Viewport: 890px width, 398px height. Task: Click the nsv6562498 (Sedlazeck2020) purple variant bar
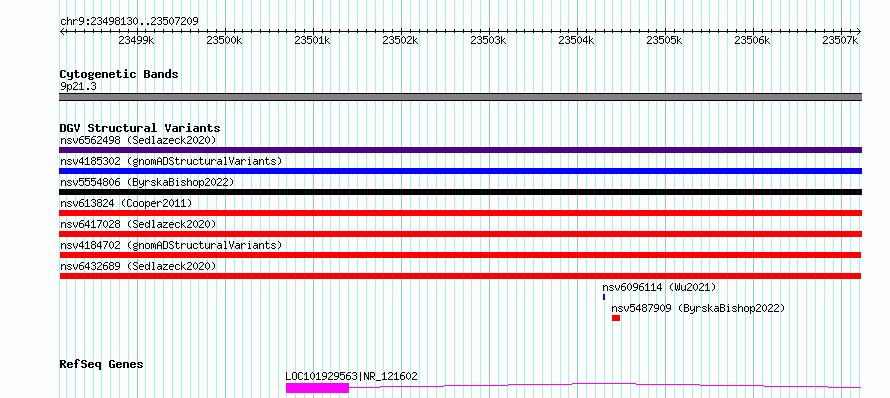pos(460,150)
